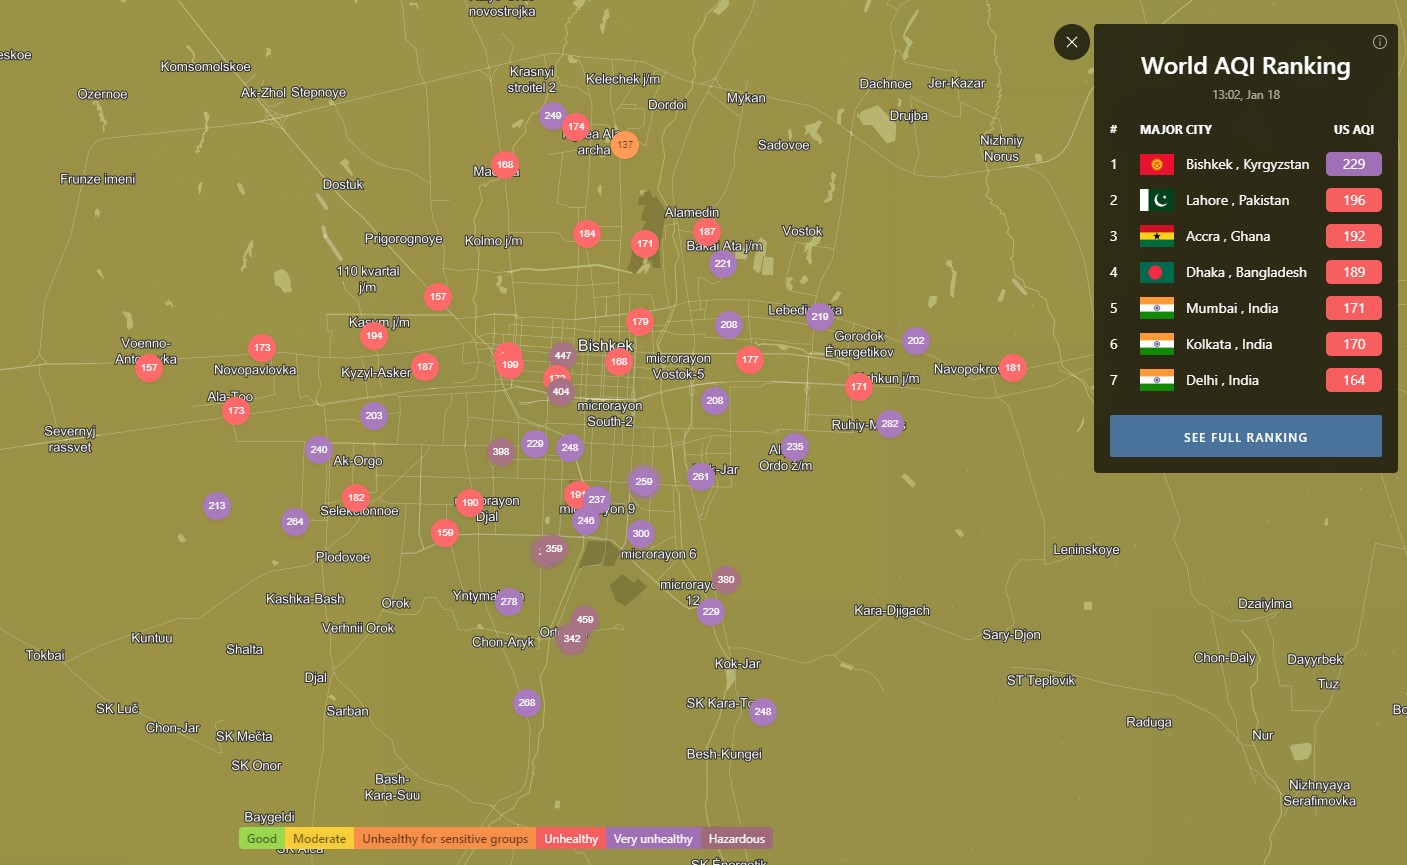Select Unhealthy for sensitive groups legend
This screenshot has width=1407, height=865.
pos(445,839)
